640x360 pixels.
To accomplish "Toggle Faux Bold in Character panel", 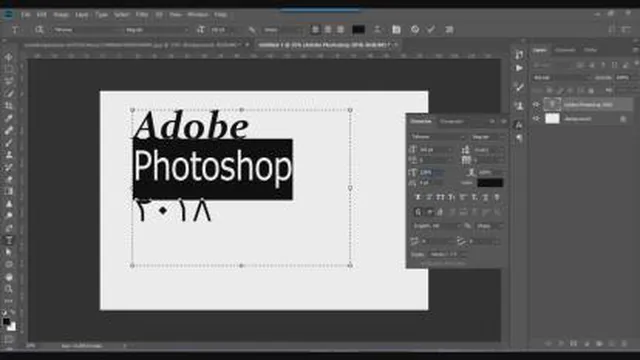I will tap(418, 197).
